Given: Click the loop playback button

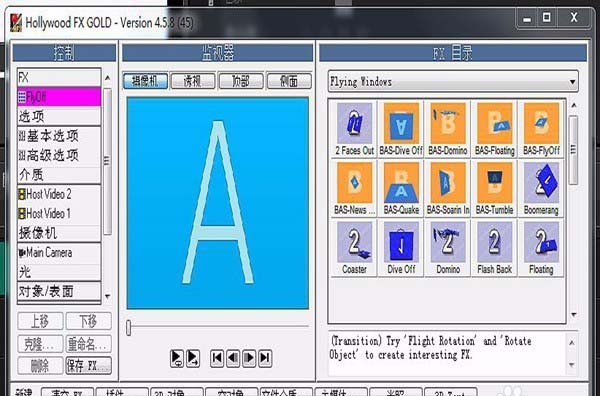Looking at the screenshot, I should pyautogui.click(x=177, y=358).
